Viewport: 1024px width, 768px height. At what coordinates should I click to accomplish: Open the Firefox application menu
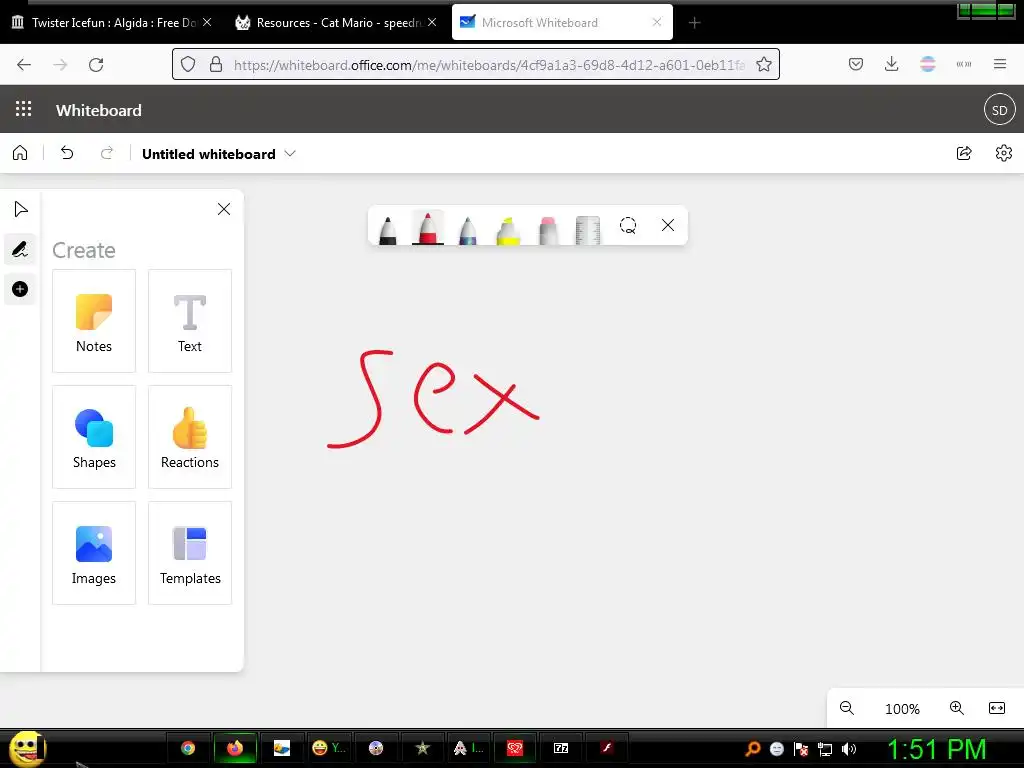point(1000,64)
